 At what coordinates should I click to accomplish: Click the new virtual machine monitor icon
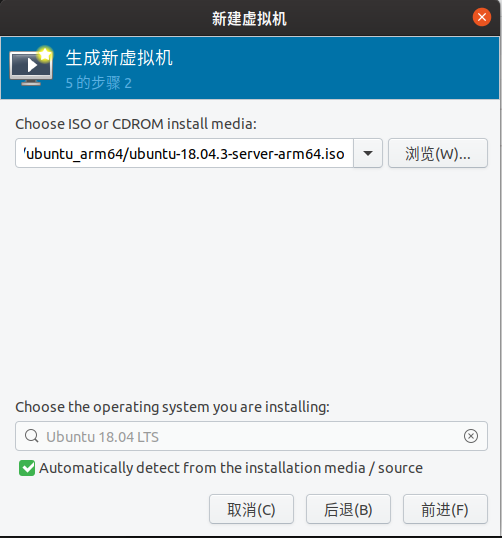coord(31,67)
